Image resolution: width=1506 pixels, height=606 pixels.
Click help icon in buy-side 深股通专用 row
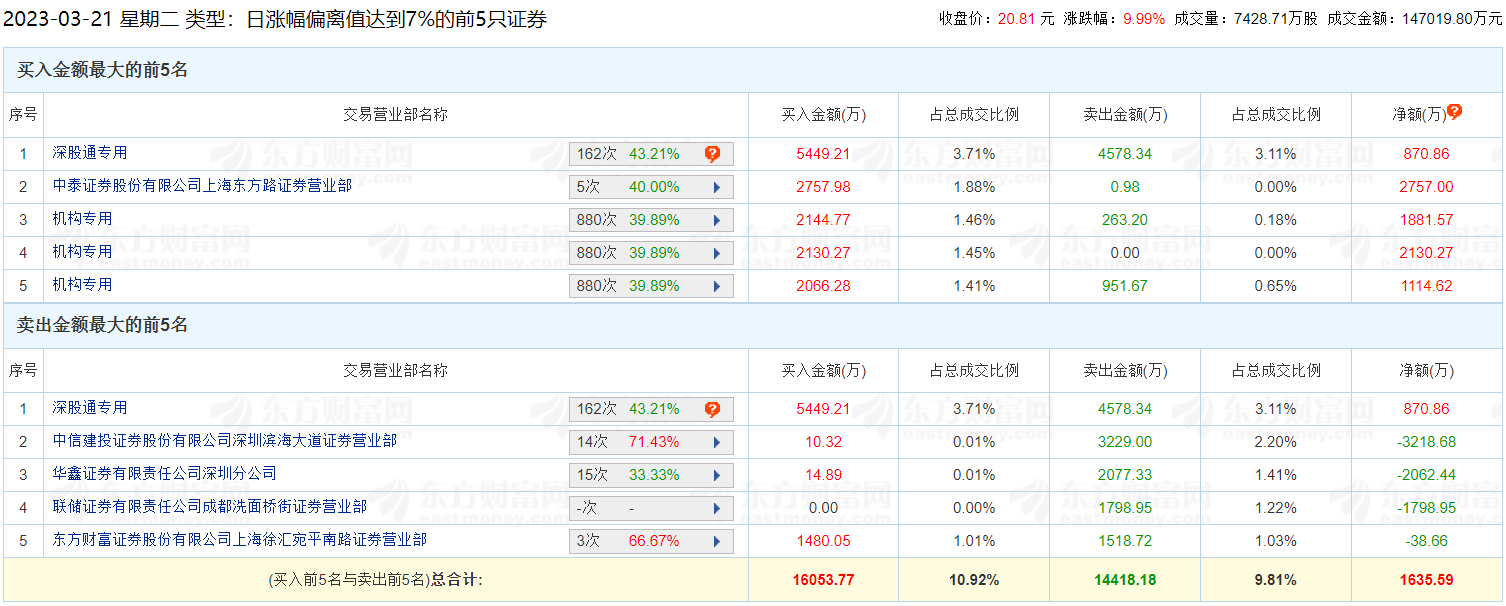pos(712,154)
